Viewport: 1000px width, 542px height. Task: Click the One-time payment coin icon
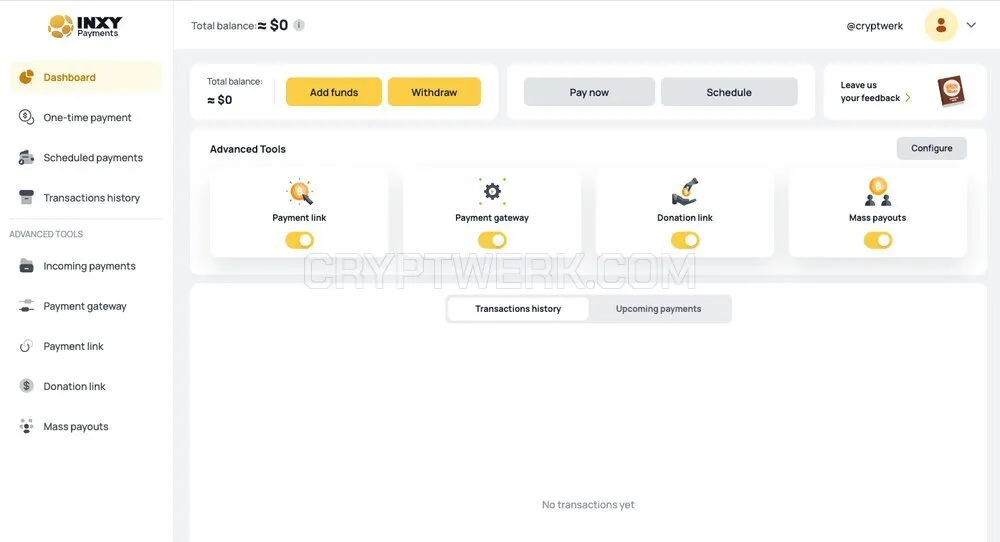26,117
